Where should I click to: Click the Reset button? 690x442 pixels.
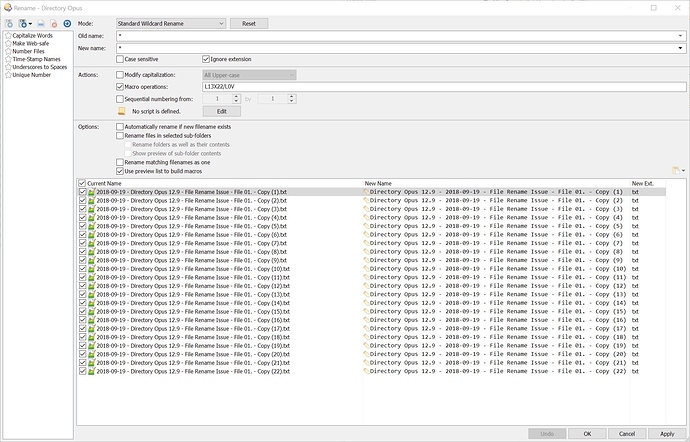point(249,23)
